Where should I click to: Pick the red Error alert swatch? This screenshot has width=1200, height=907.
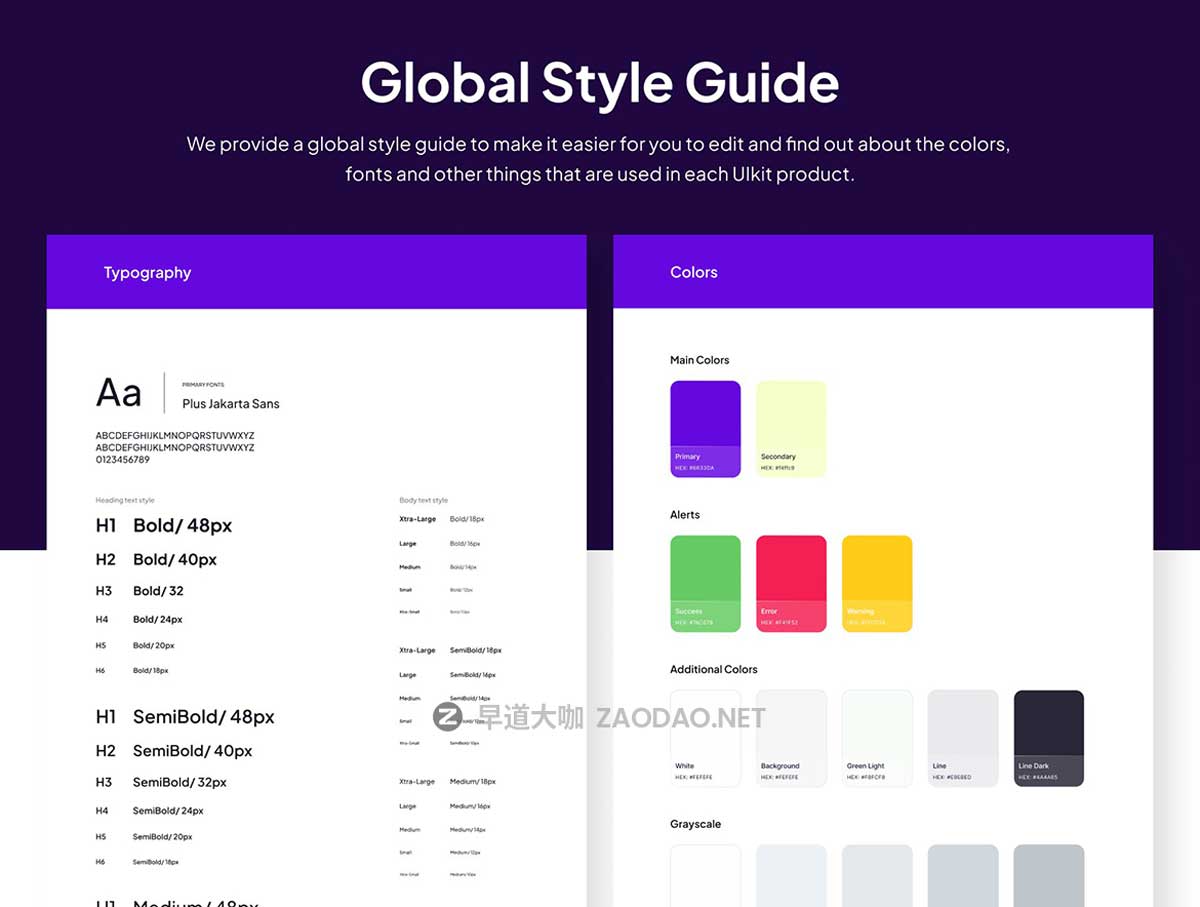[791, 583]
